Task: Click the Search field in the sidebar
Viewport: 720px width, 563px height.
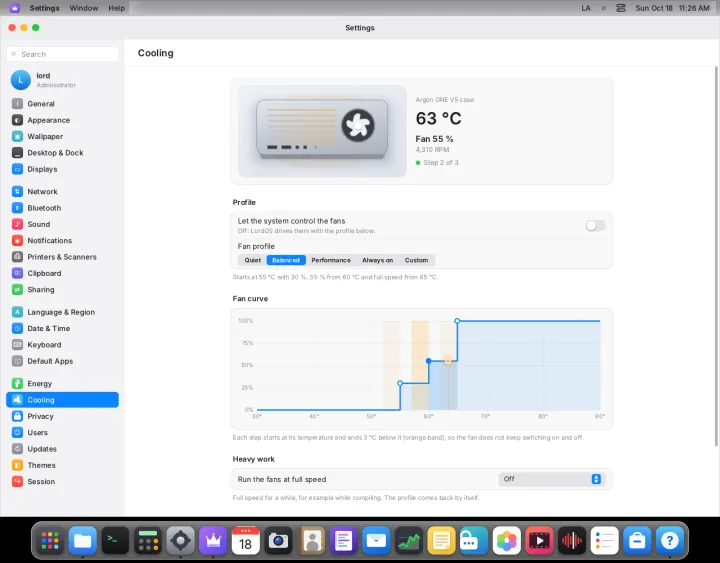Action: pos(62,54)
